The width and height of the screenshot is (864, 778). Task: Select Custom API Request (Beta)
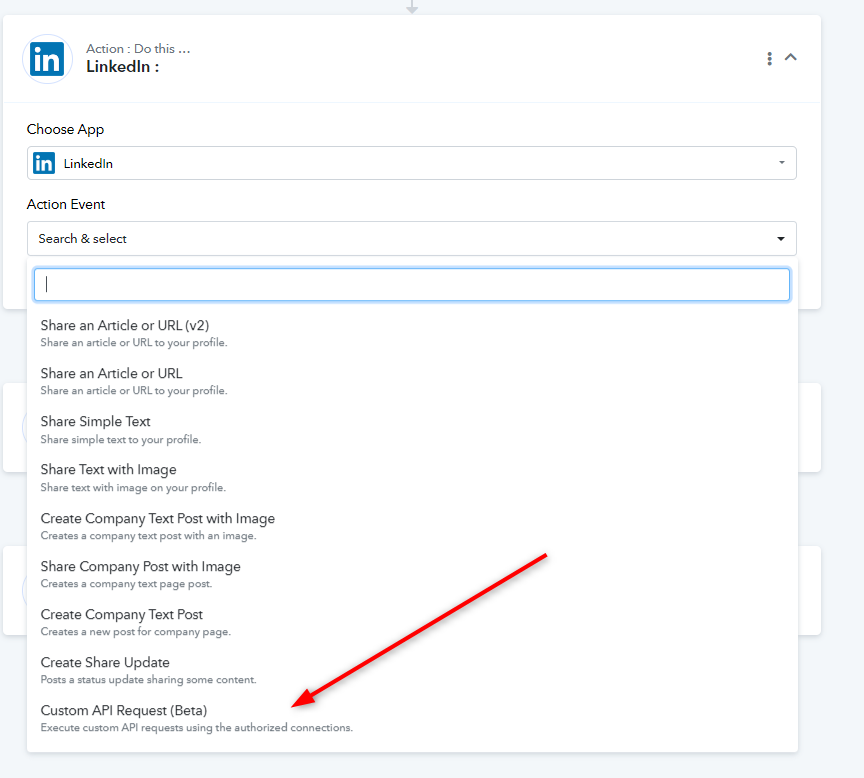pyautogui.click(x=412, y=718)
